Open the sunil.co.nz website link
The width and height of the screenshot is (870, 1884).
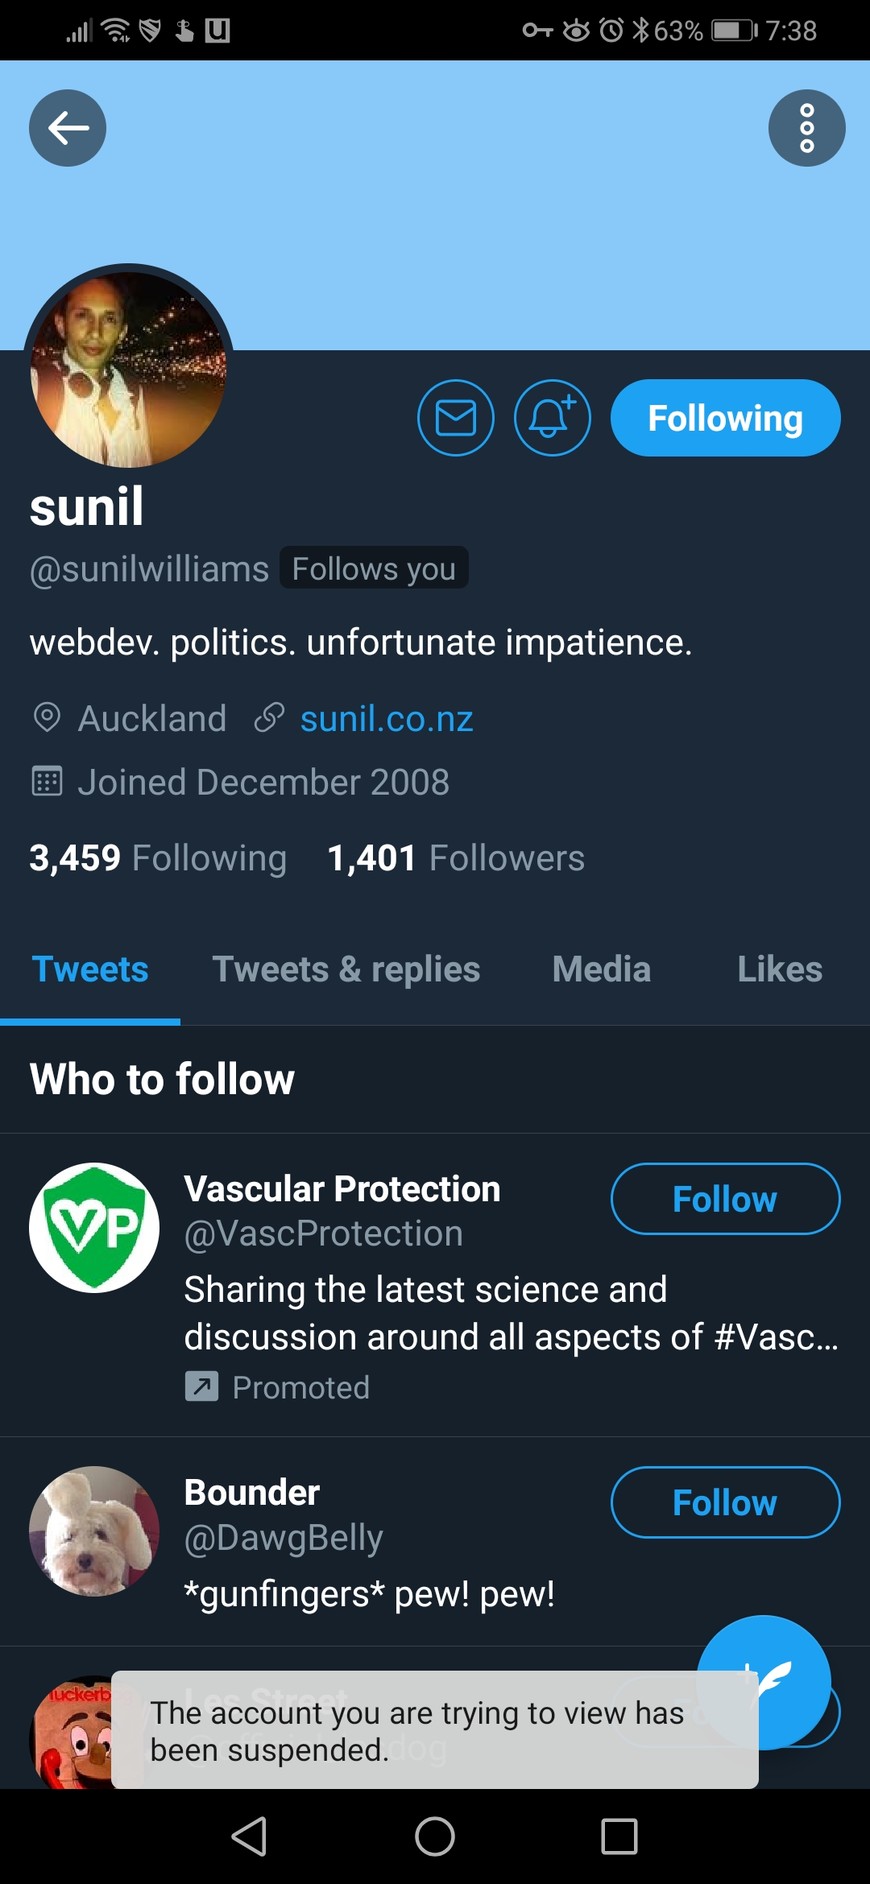click(x=386, y=719)
